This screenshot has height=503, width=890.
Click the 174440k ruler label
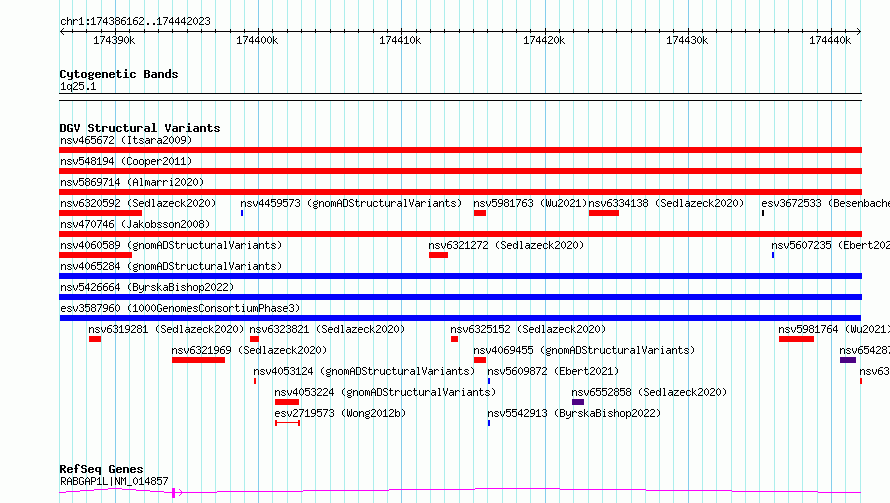click(x=830, y=40)
